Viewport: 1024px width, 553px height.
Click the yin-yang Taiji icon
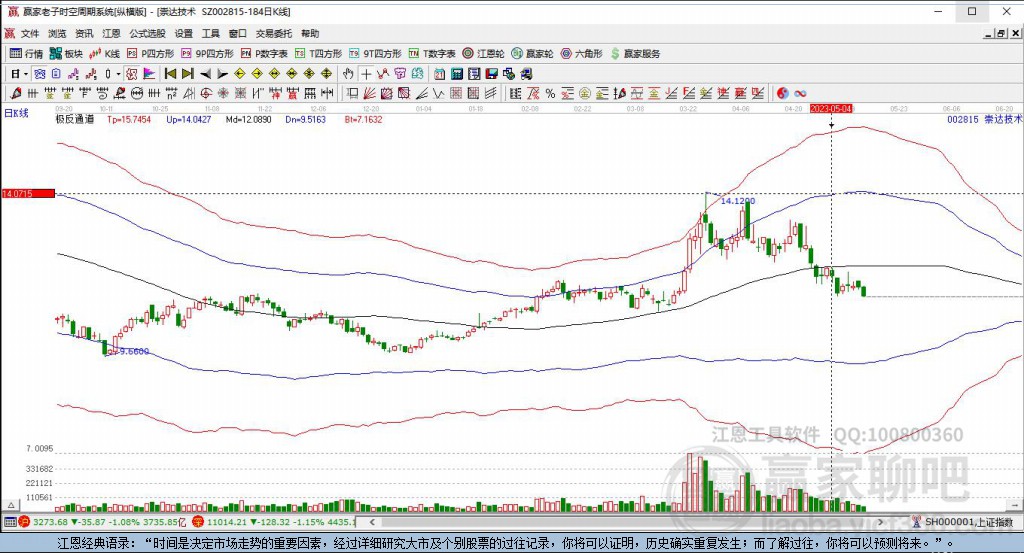(783, 93)
